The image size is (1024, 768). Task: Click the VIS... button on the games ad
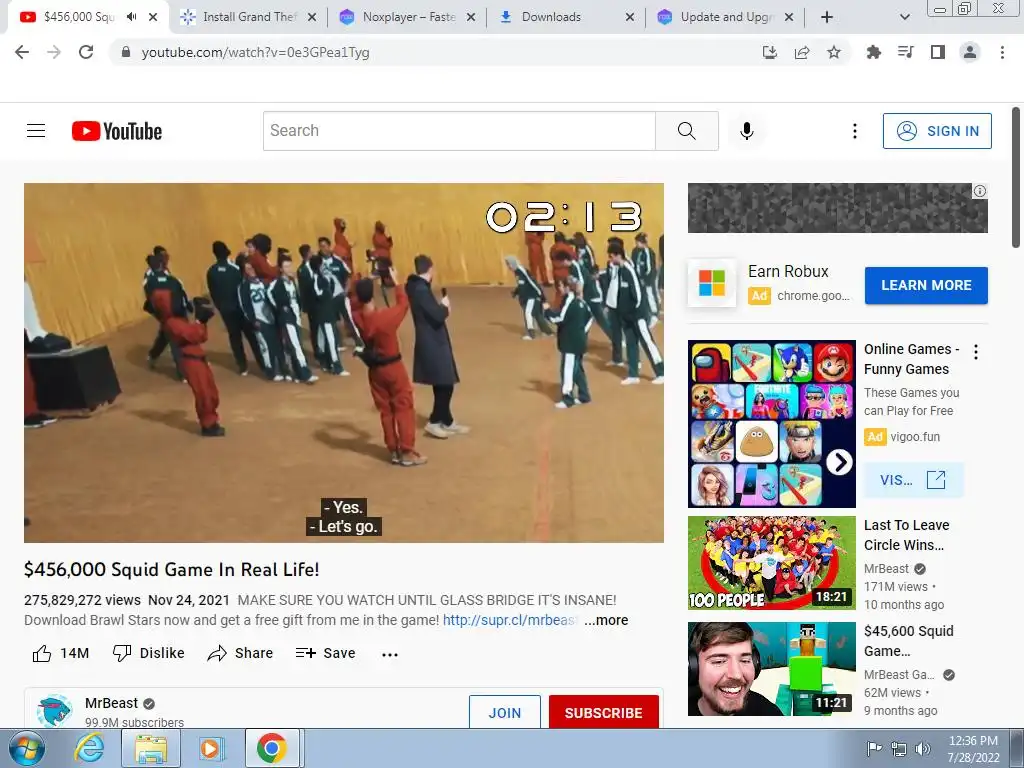pyautogui.click(x=913, y=480)
